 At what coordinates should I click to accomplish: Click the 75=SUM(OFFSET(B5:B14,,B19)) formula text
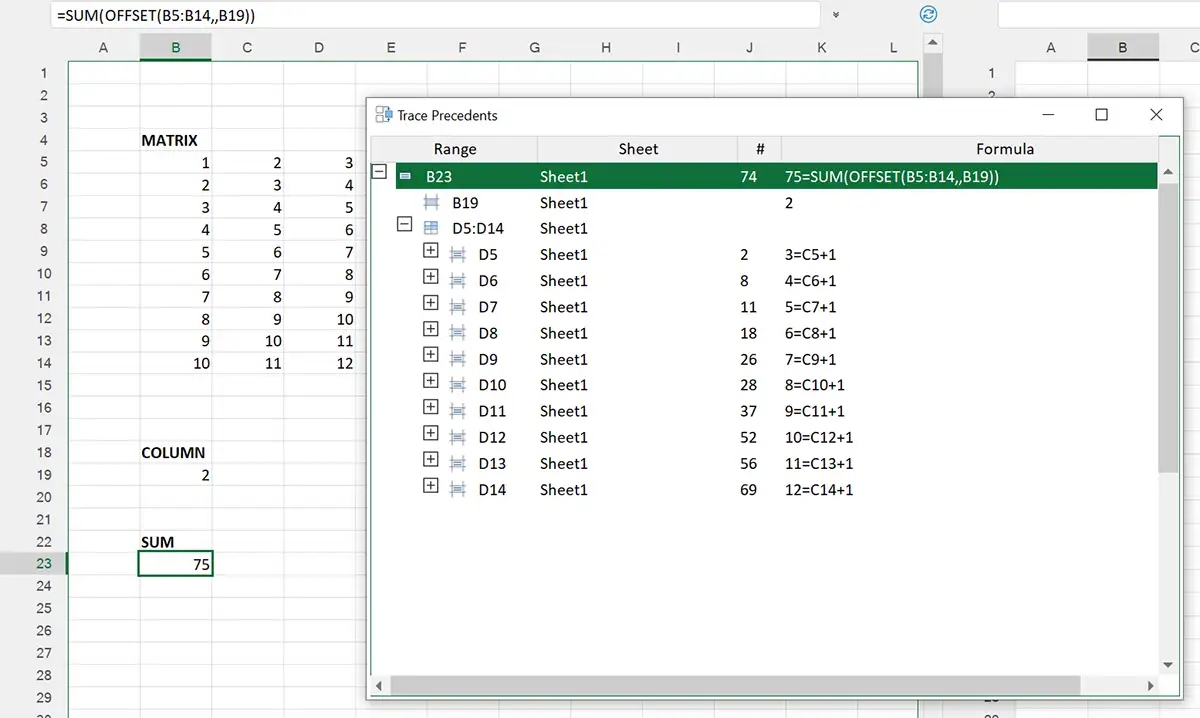tap(892, 177)
